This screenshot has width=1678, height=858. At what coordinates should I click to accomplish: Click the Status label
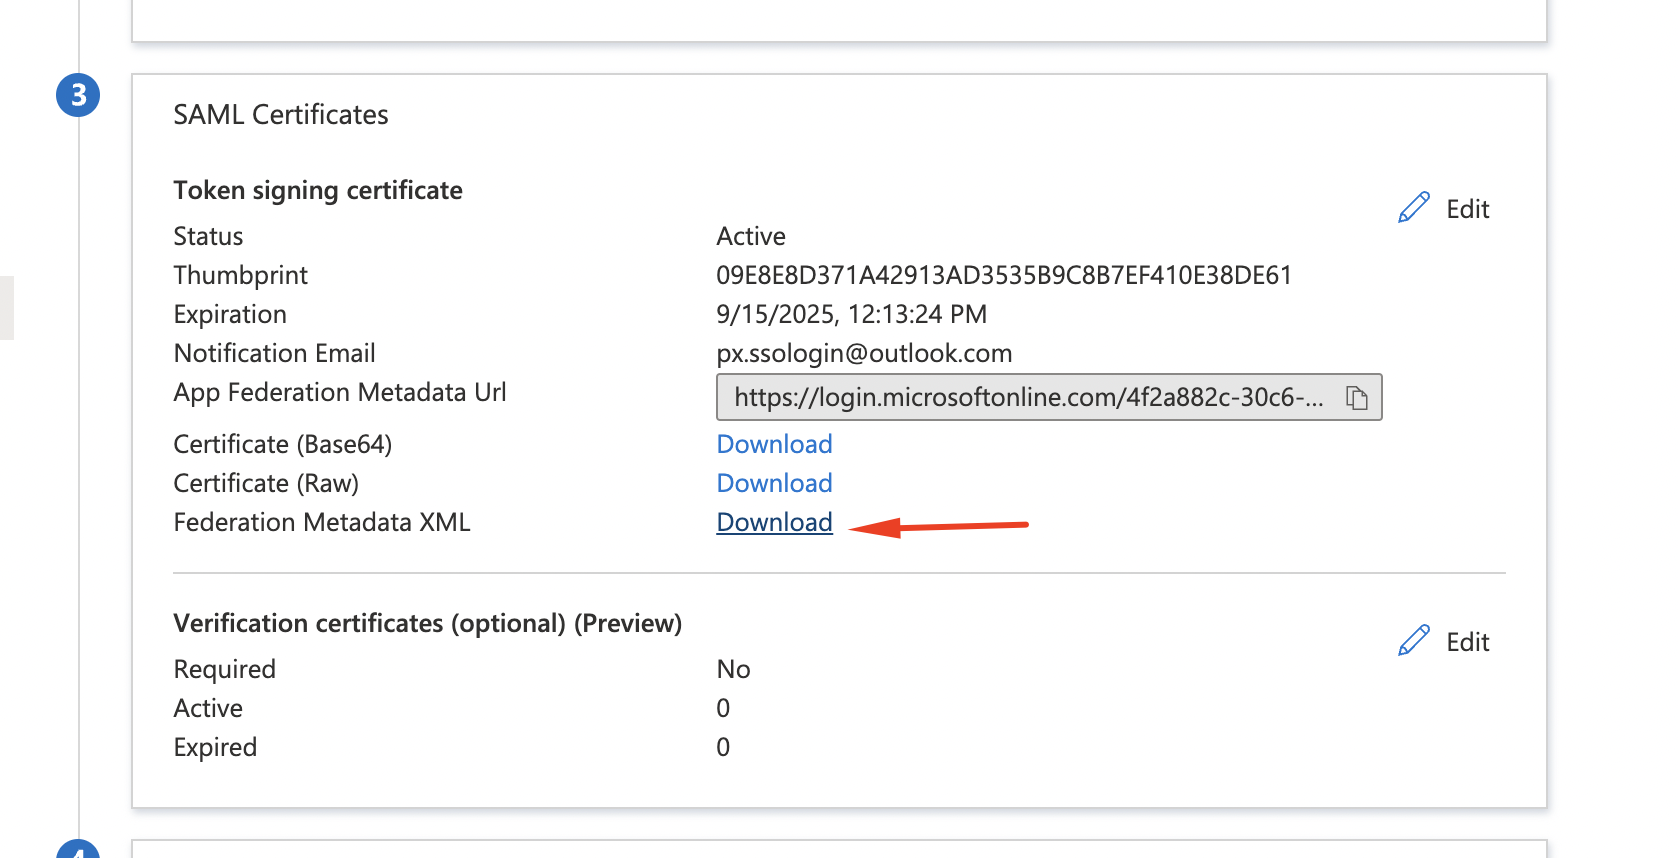208,236
